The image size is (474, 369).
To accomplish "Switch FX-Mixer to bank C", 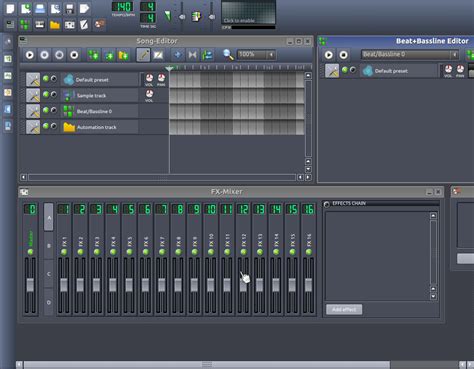I will [49, 274].
